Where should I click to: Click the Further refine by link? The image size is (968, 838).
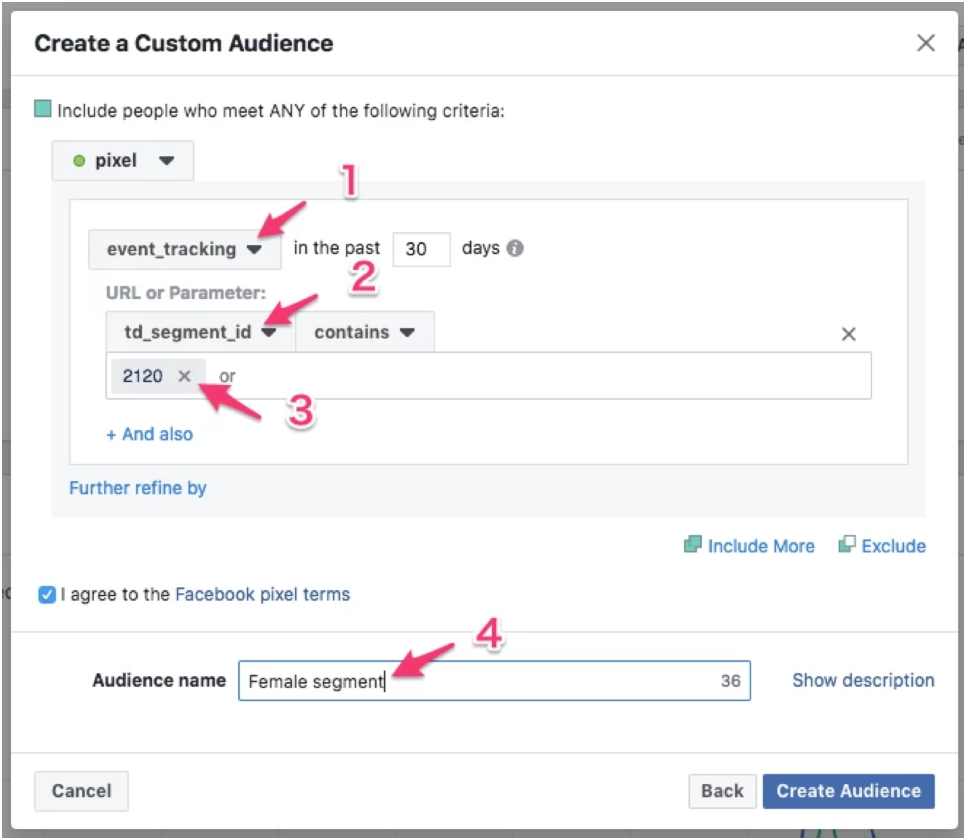coord(138,488)
